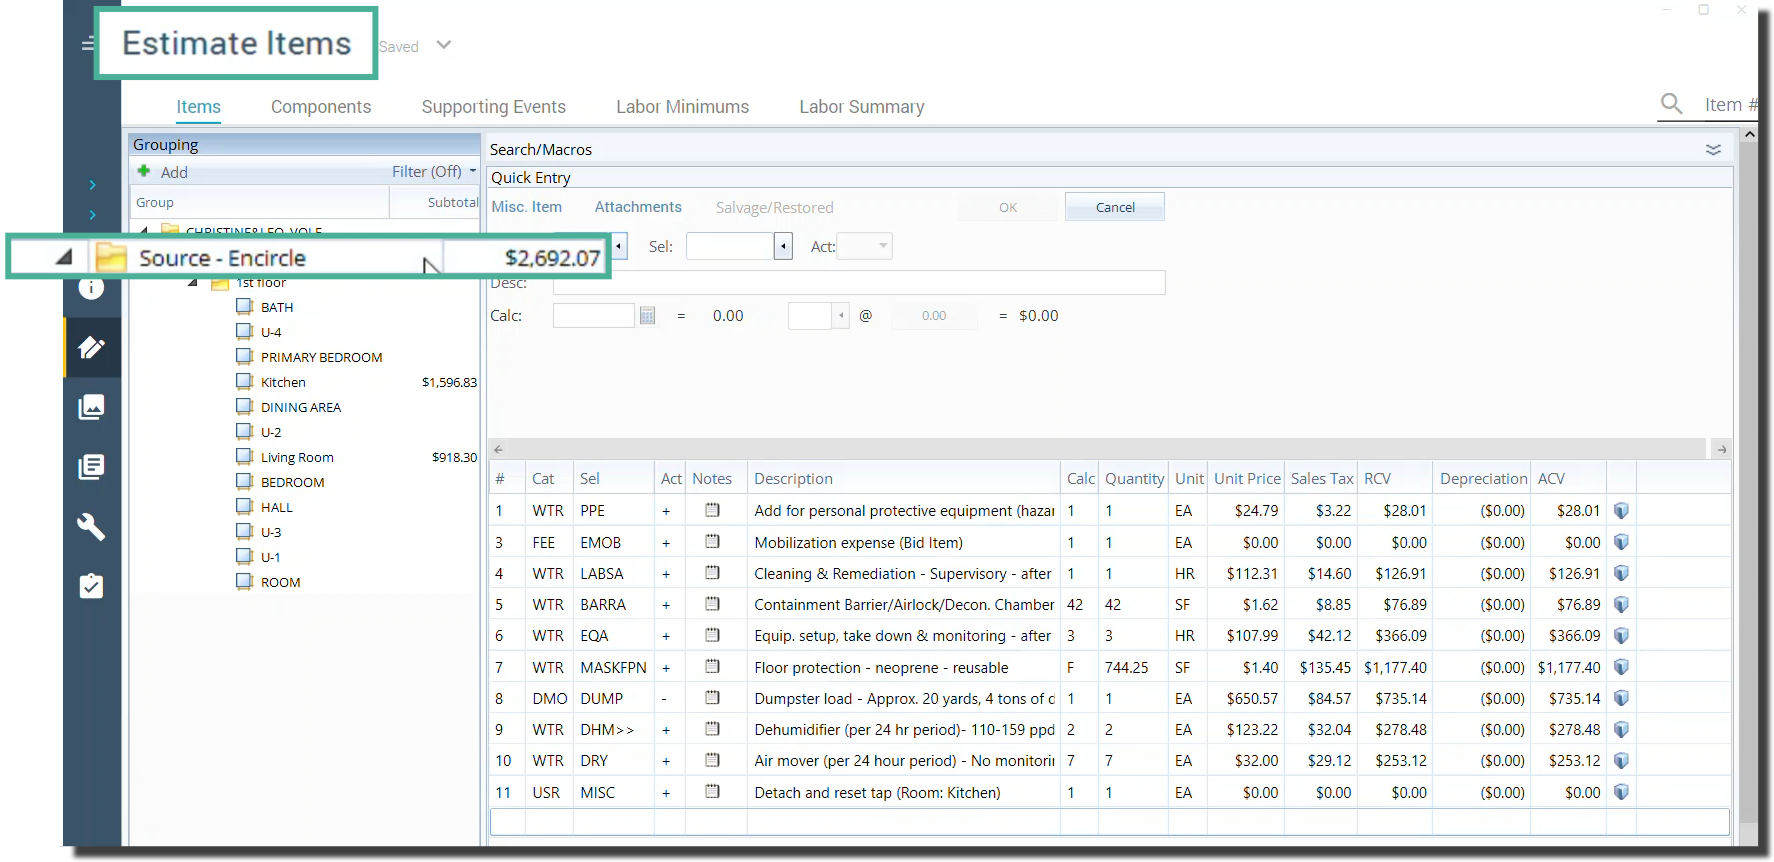Image resolution: width=1774 pixels, height=862 pixels.
Task: Collapse the Search/Macros panel chevrons
Action: click(x=1713, y=149)
